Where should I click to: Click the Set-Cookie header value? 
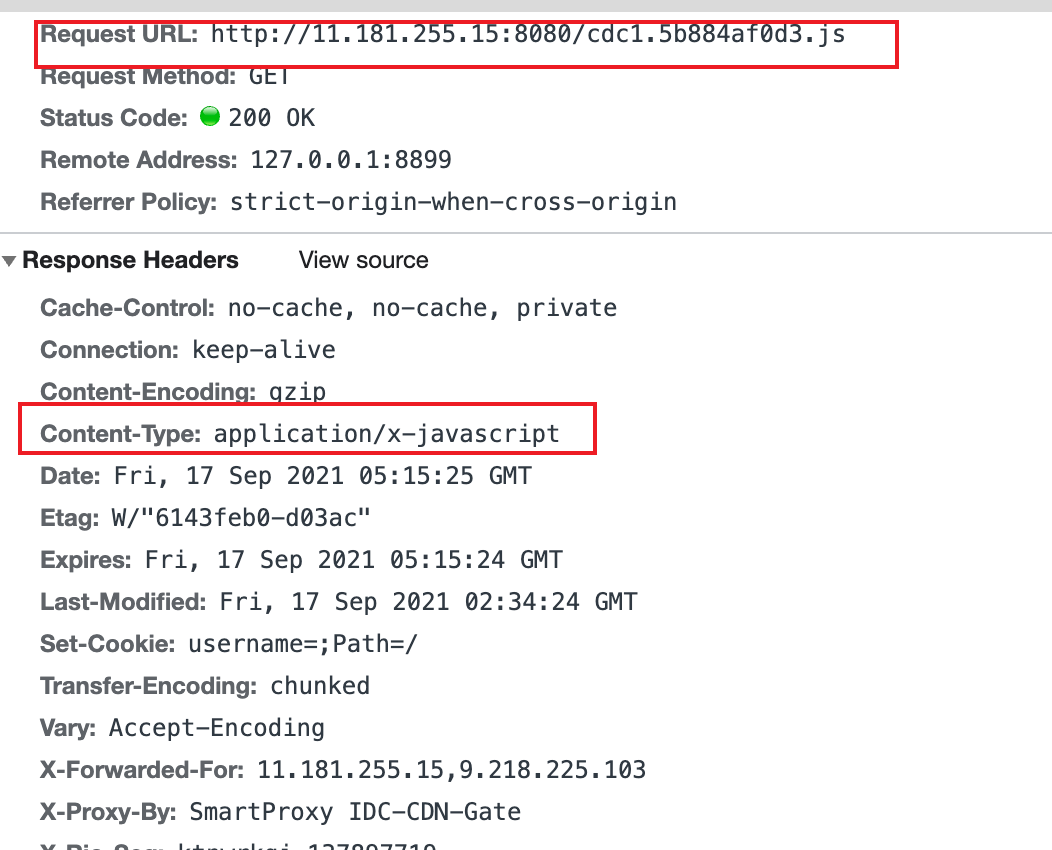pos(303,644)
